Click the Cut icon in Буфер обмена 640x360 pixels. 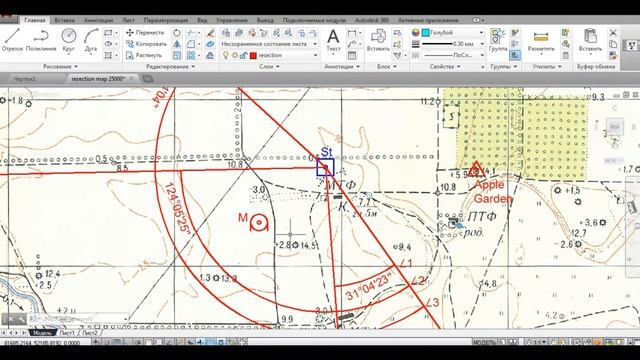(613, 33)
